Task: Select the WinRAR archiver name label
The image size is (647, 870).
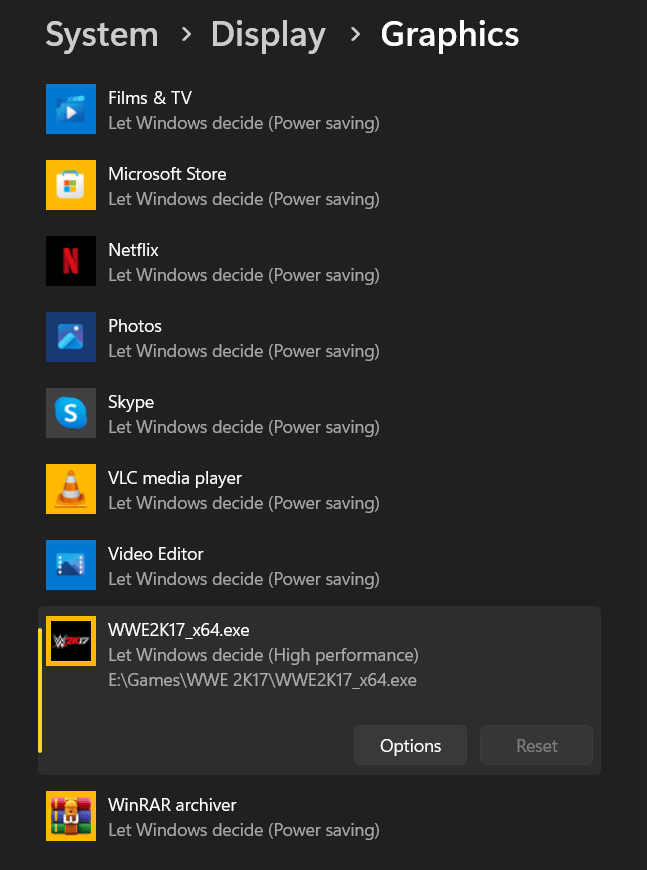Action: [x=172, y=805]
